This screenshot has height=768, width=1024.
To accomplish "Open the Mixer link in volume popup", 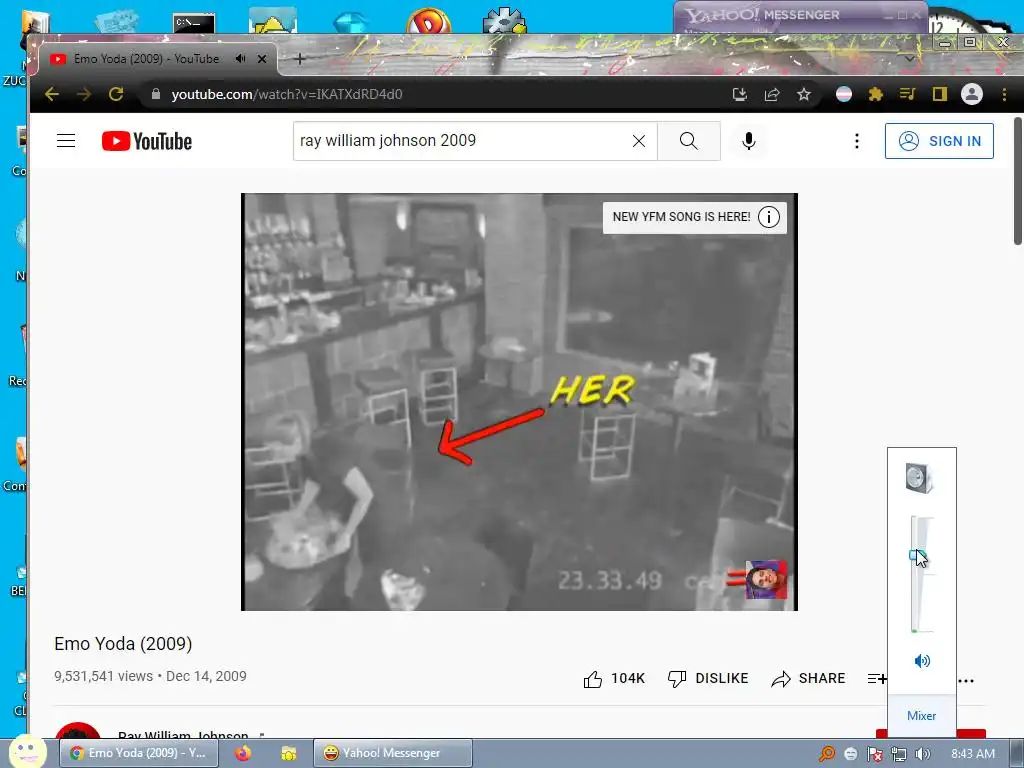I will pos(921,716).
